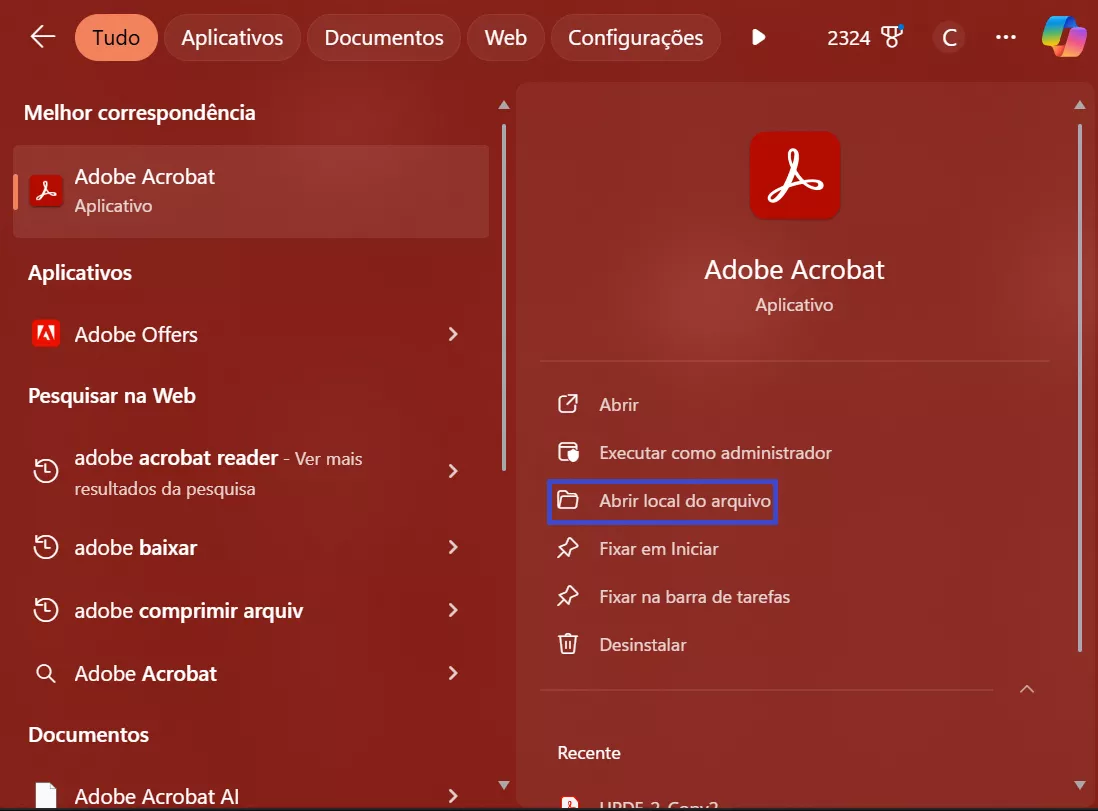Expand the Adobe Offers result chevron
Screen dimensions: 1098x811
[x=453, y=334]
